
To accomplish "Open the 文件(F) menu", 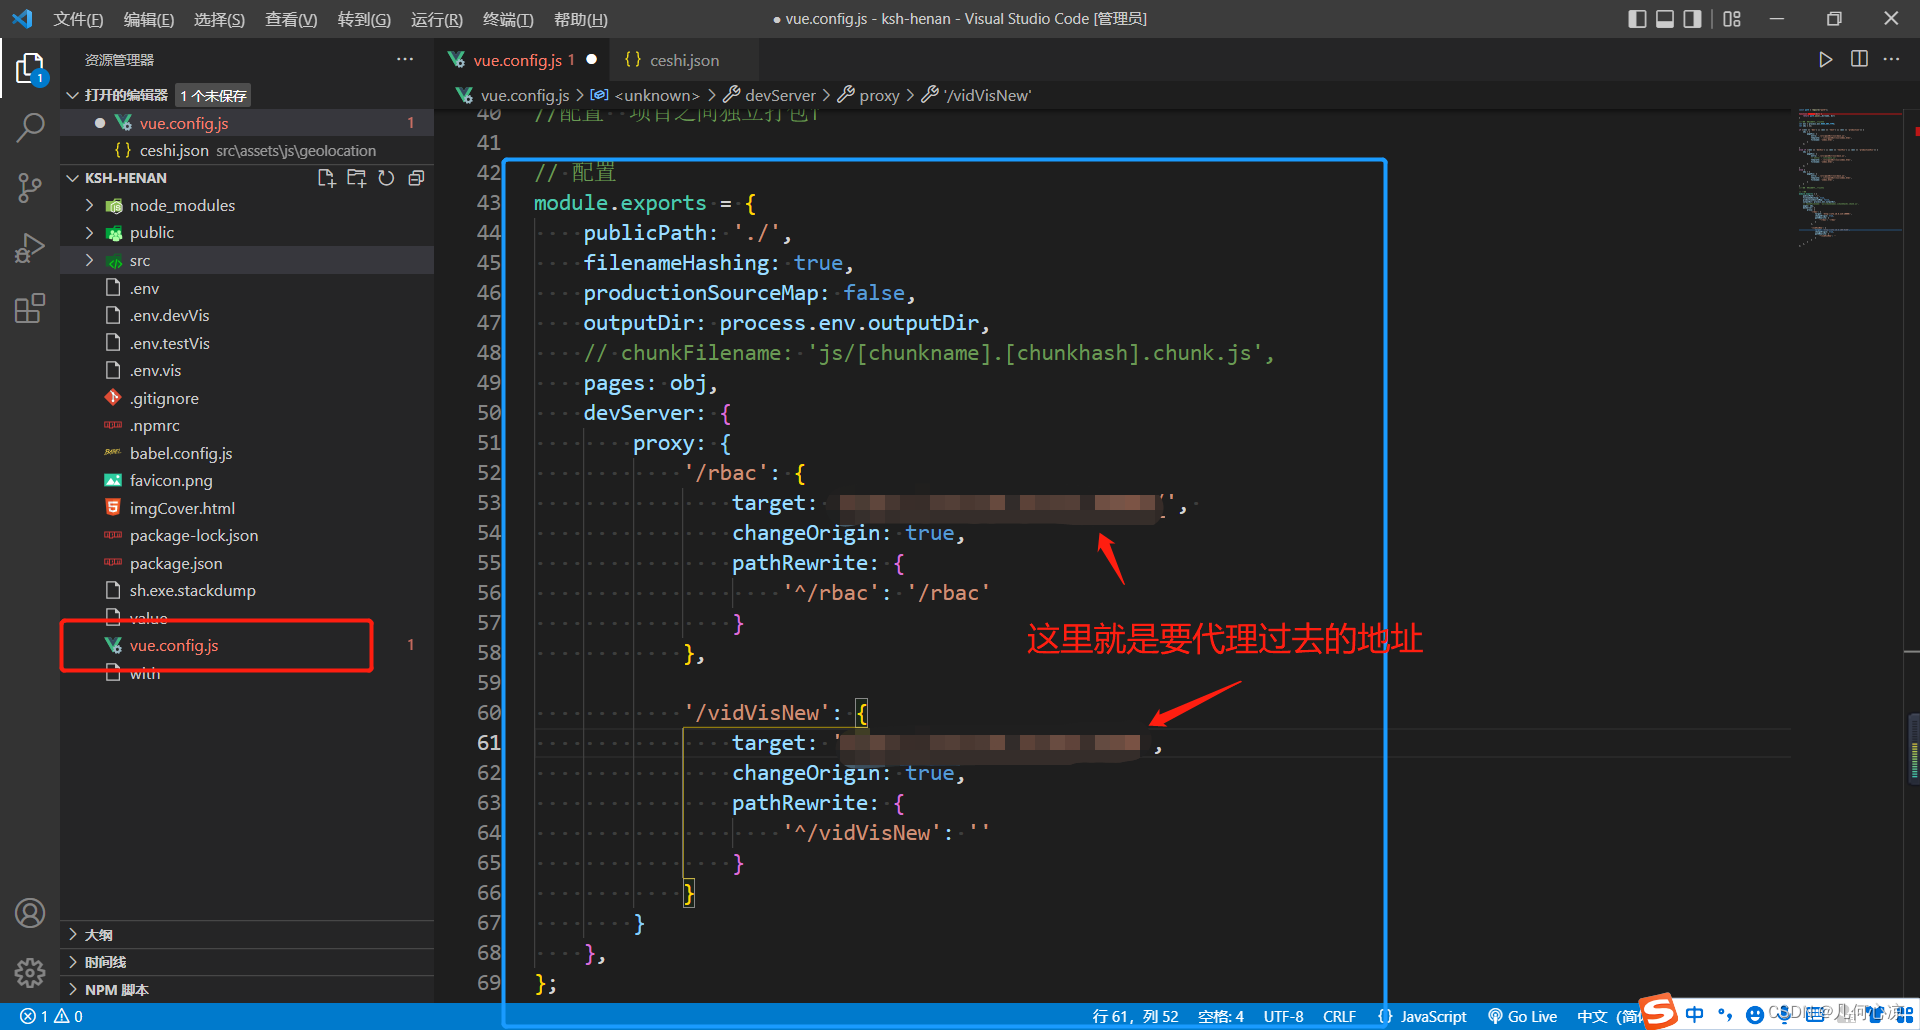I will [x=78, y=19].
